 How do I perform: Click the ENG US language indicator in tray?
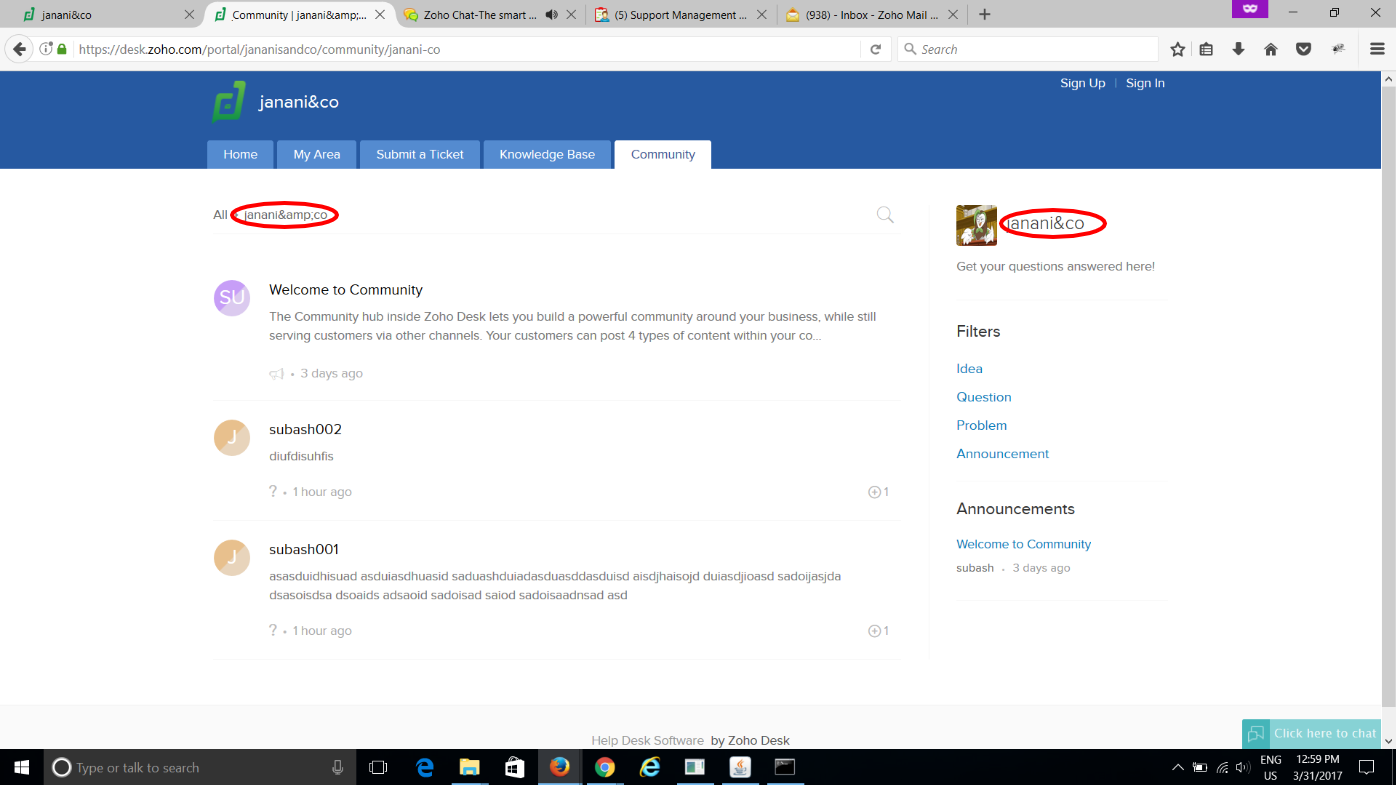[1270, 767]
